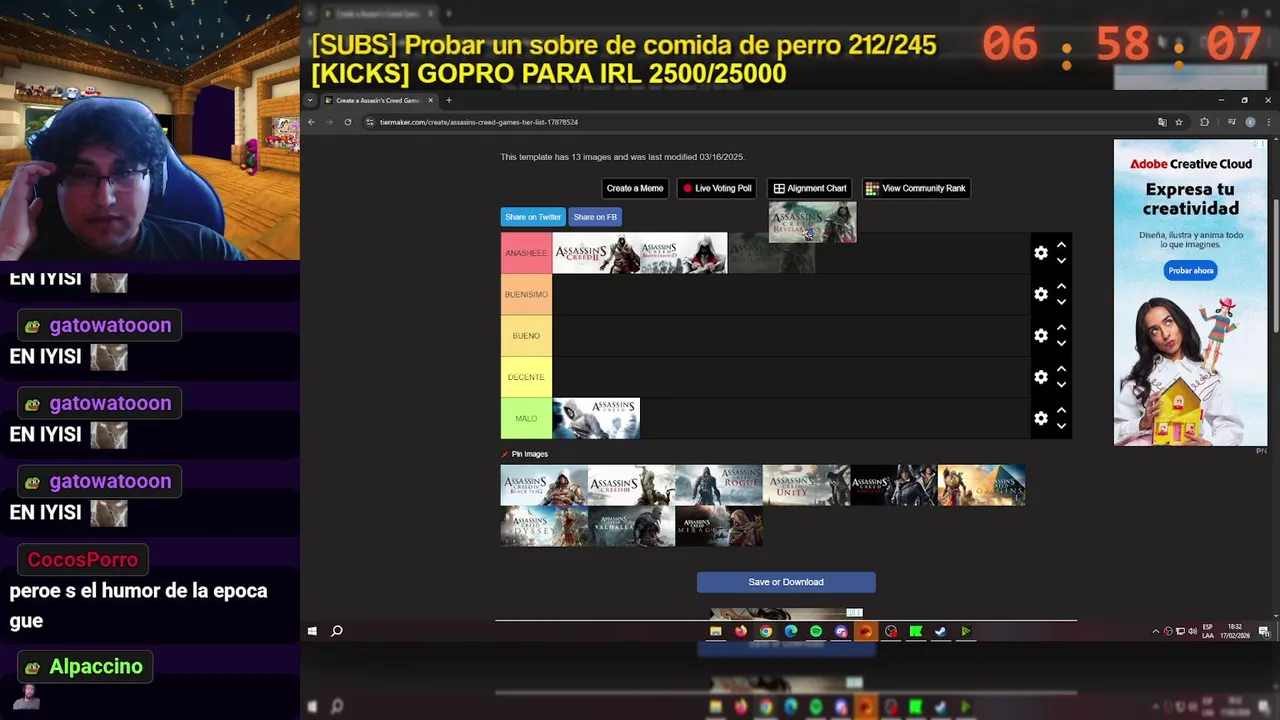This screenshot has height=720, width=1280.
Task: Pick Assassin's Creed Syndicate thumbnail
Action: click(894, 485)
